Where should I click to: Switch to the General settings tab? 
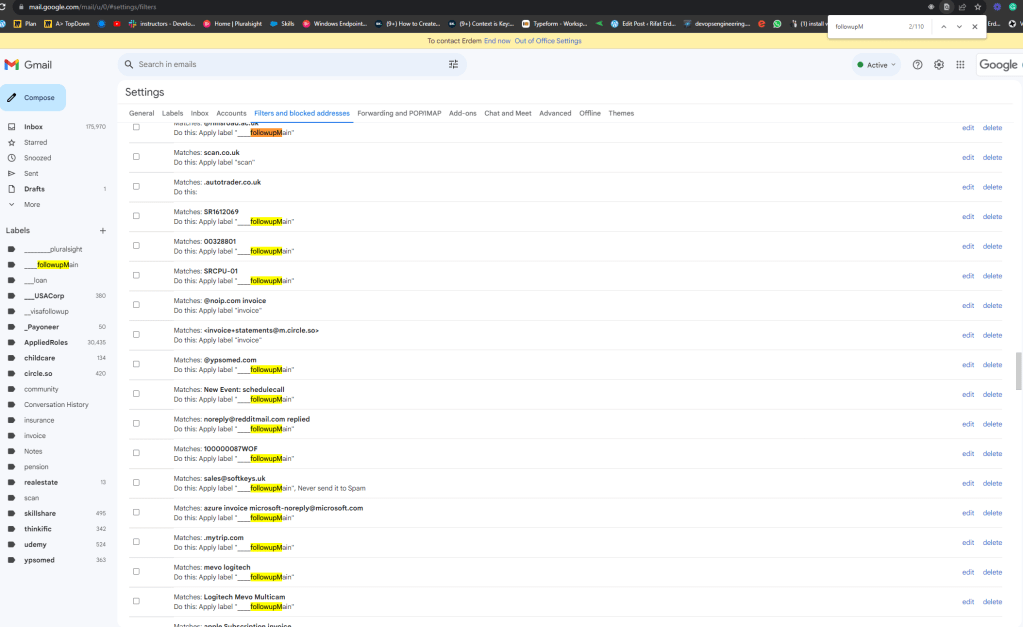click(x=142, y=114)
